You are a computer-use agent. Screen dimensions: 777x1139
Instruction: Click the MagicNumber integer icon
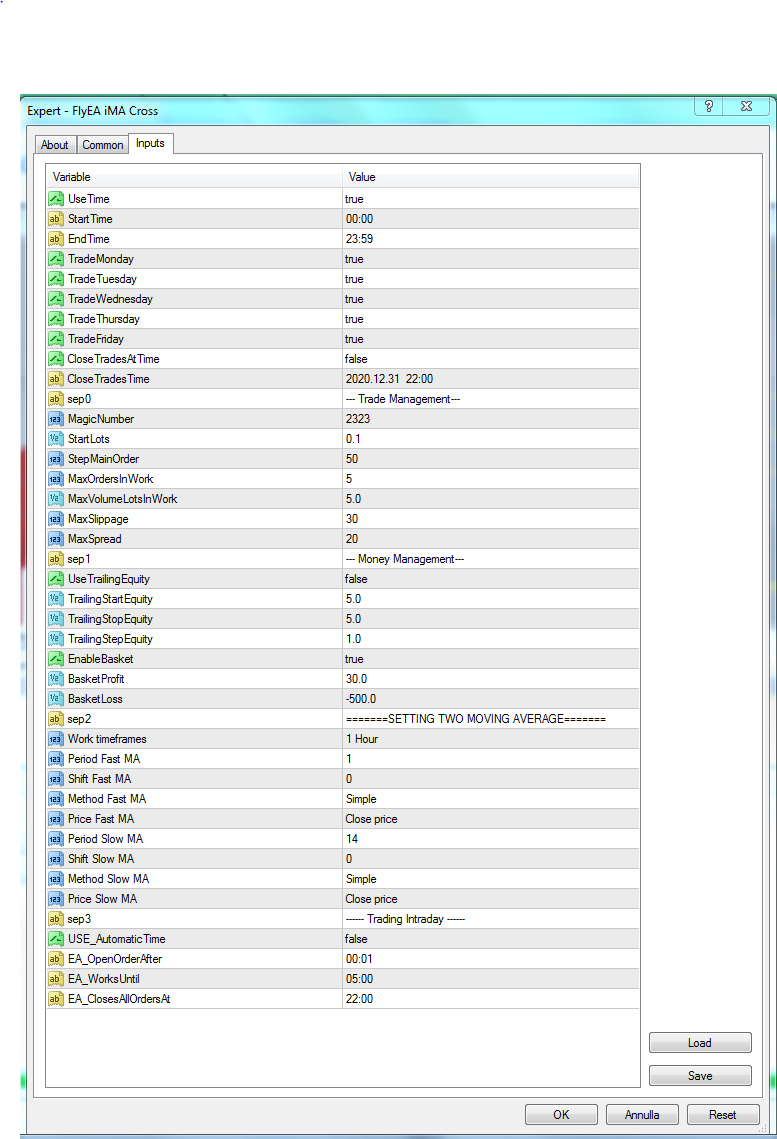click(x=56, y=418)
